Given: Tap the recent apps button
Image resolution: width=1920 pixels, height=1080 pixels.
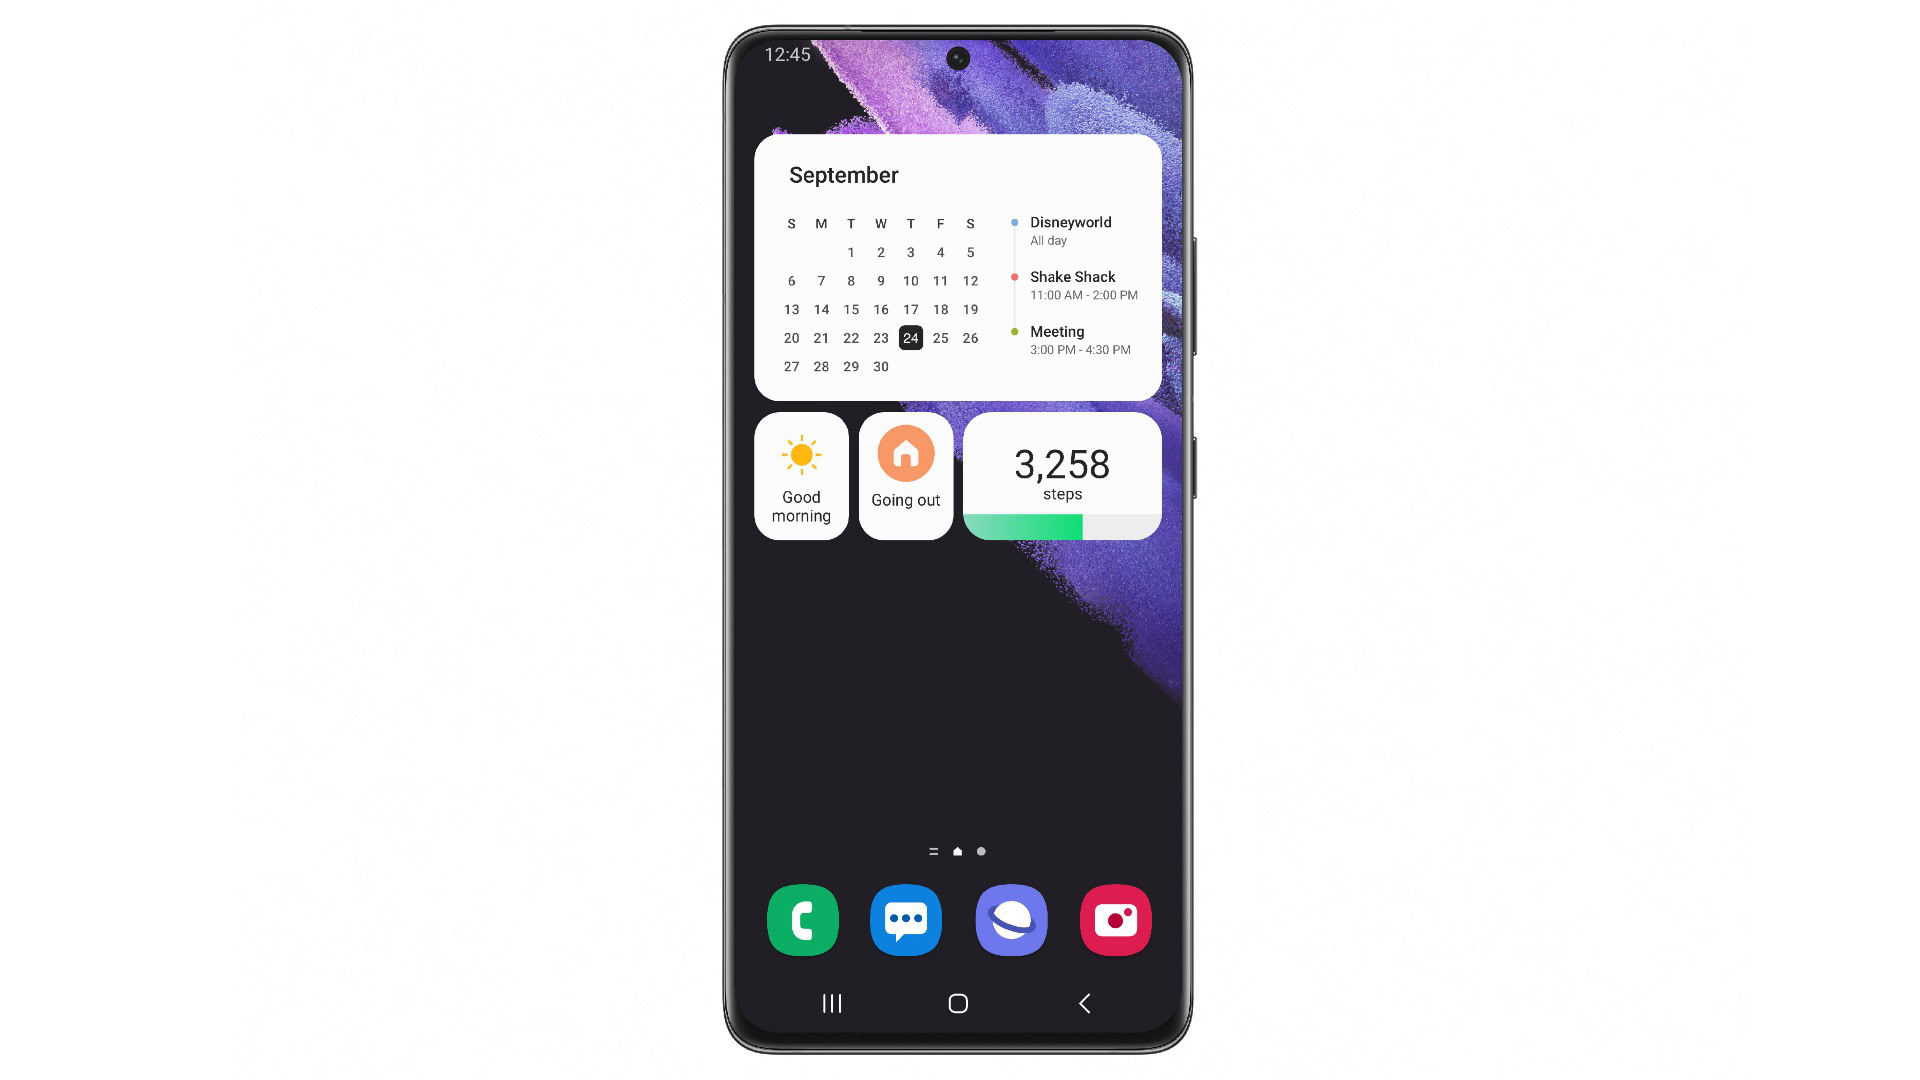Looking at the screenshot, I should [833, 1004].
